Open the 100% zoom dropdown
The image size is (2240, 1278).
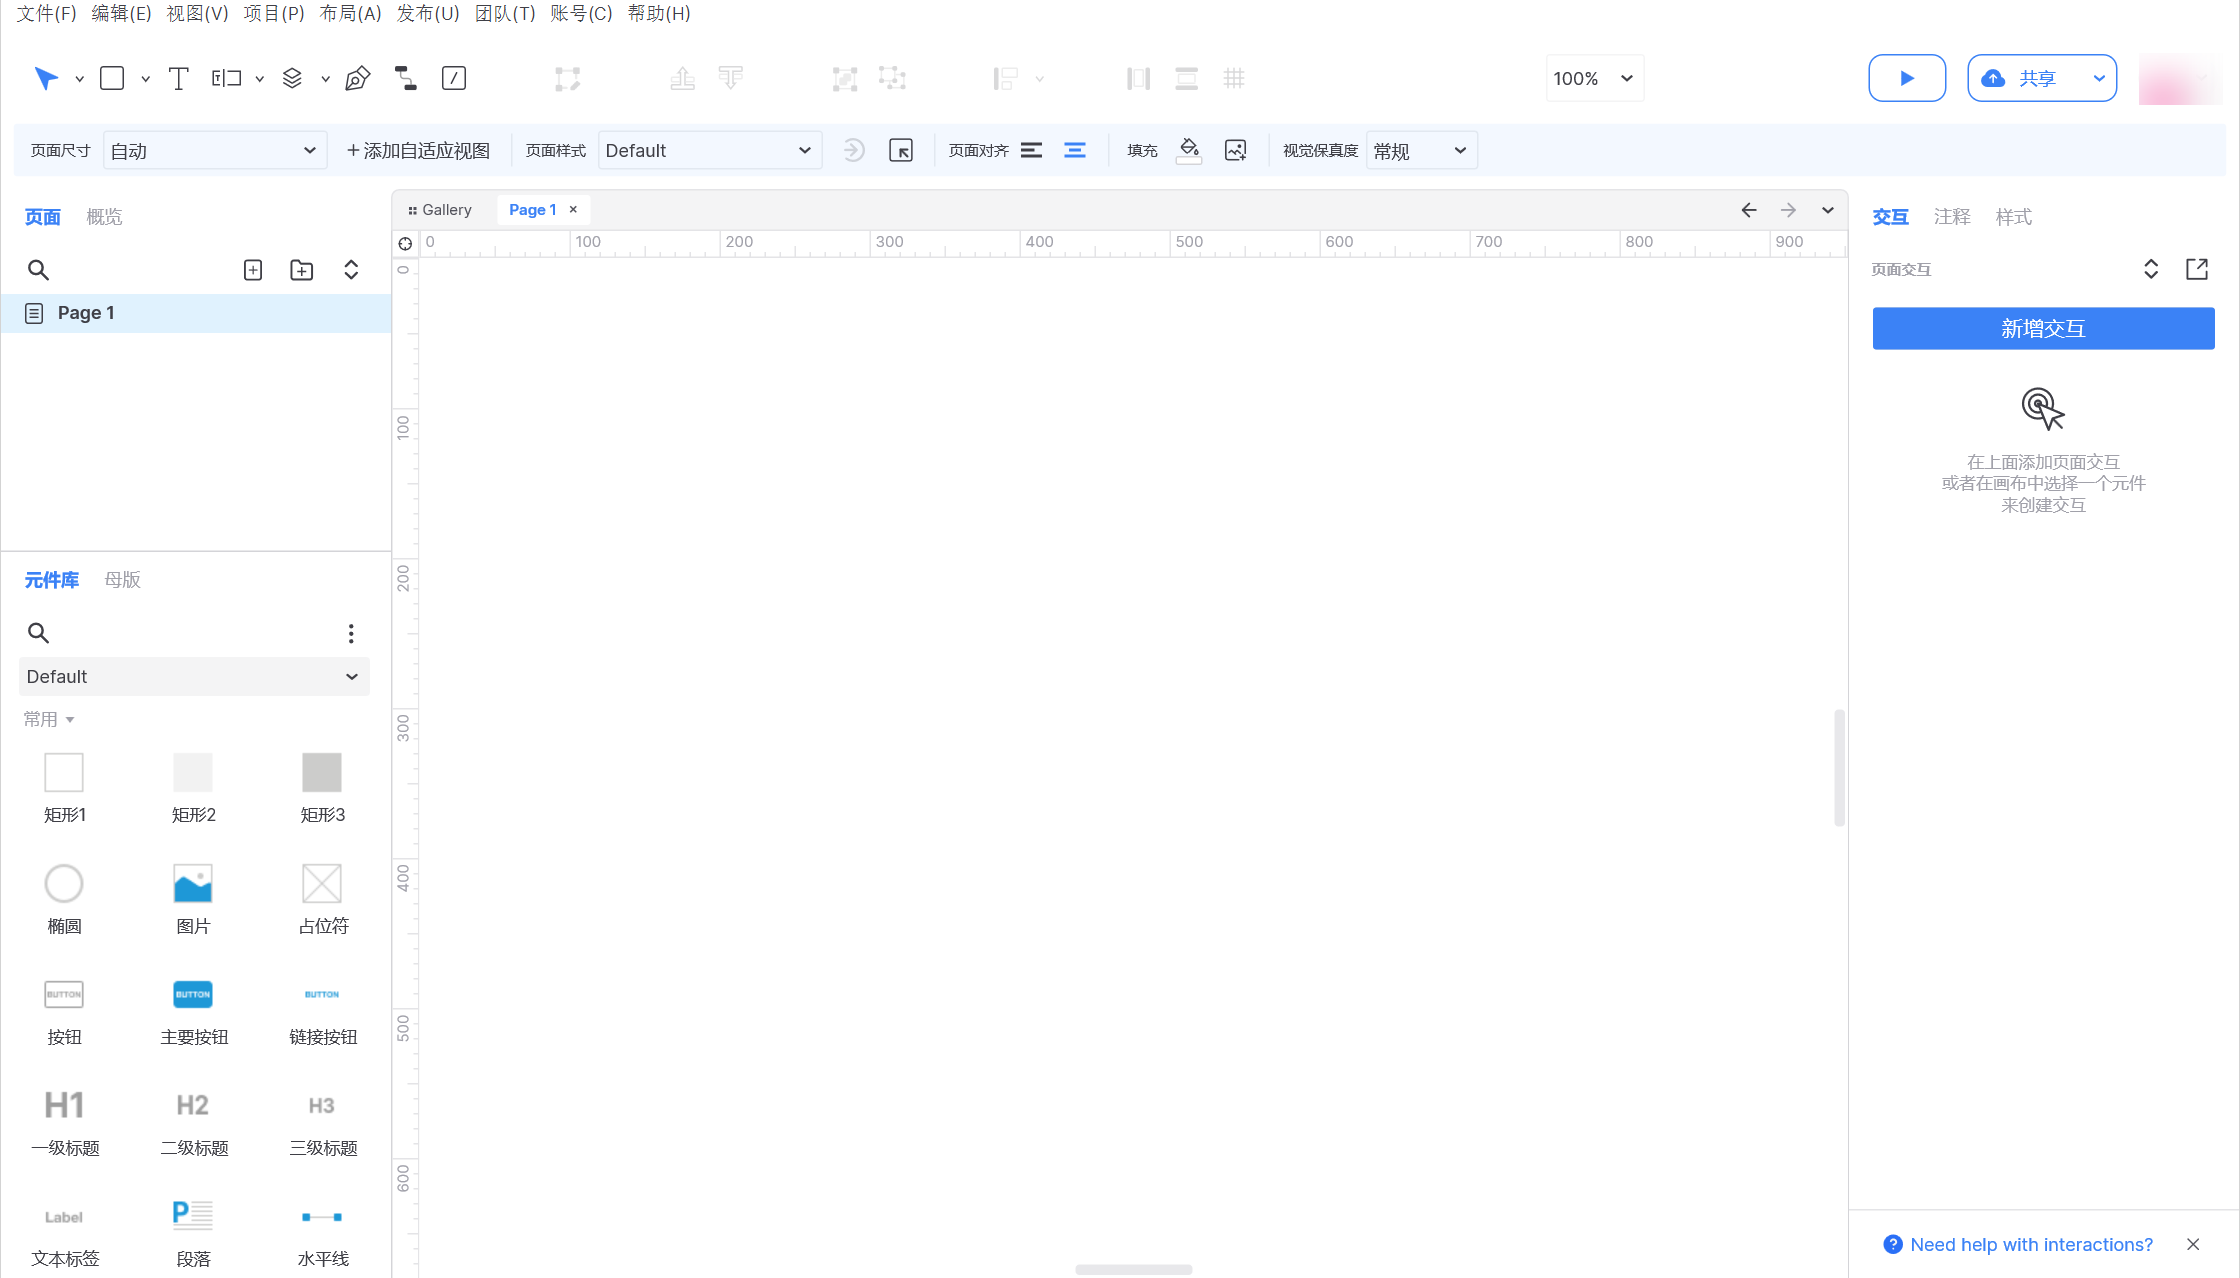tap(1594, 78)
